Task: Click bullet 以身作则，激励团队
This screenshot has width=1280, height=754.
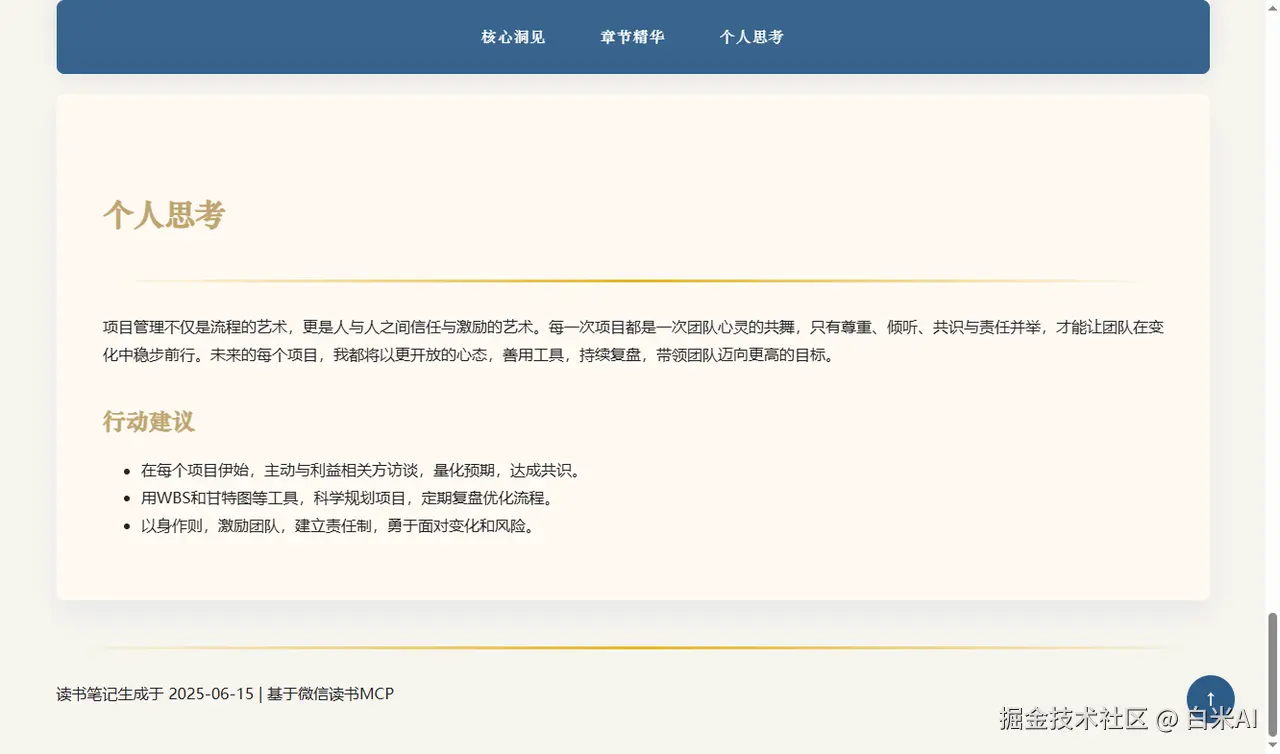Action: click(339, 526)
